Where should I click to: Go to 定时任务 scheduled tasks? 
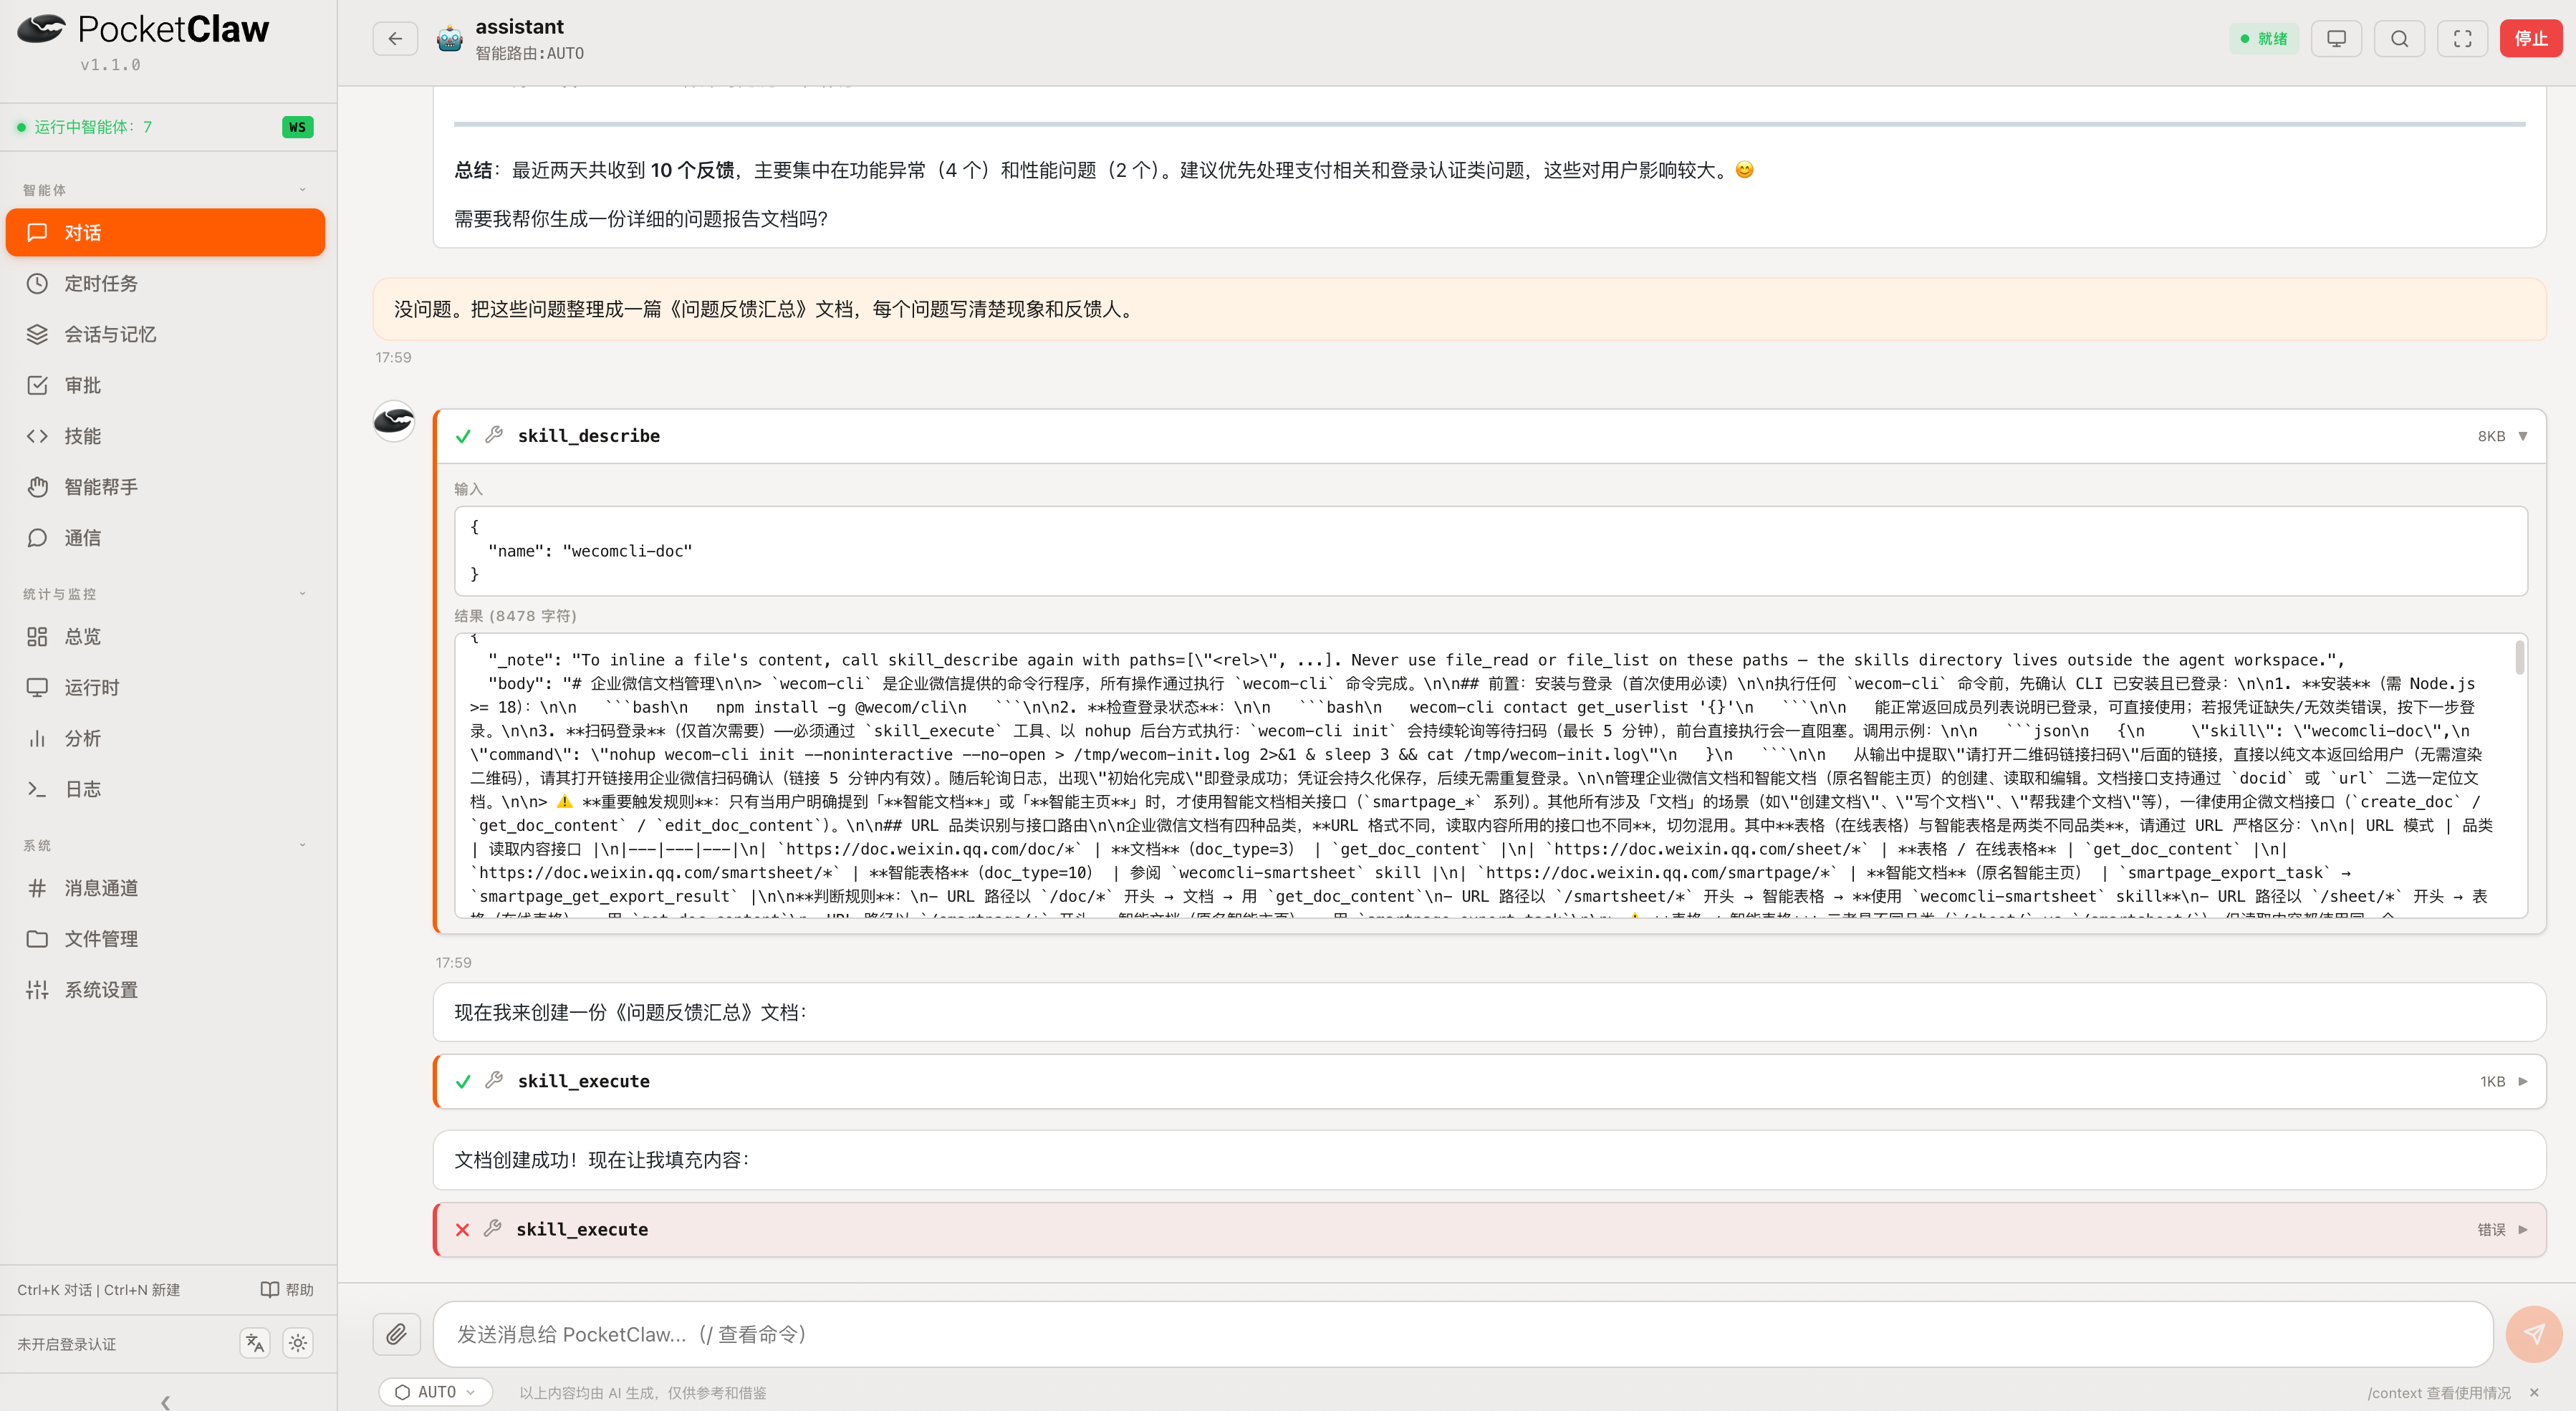pos(166,283)
